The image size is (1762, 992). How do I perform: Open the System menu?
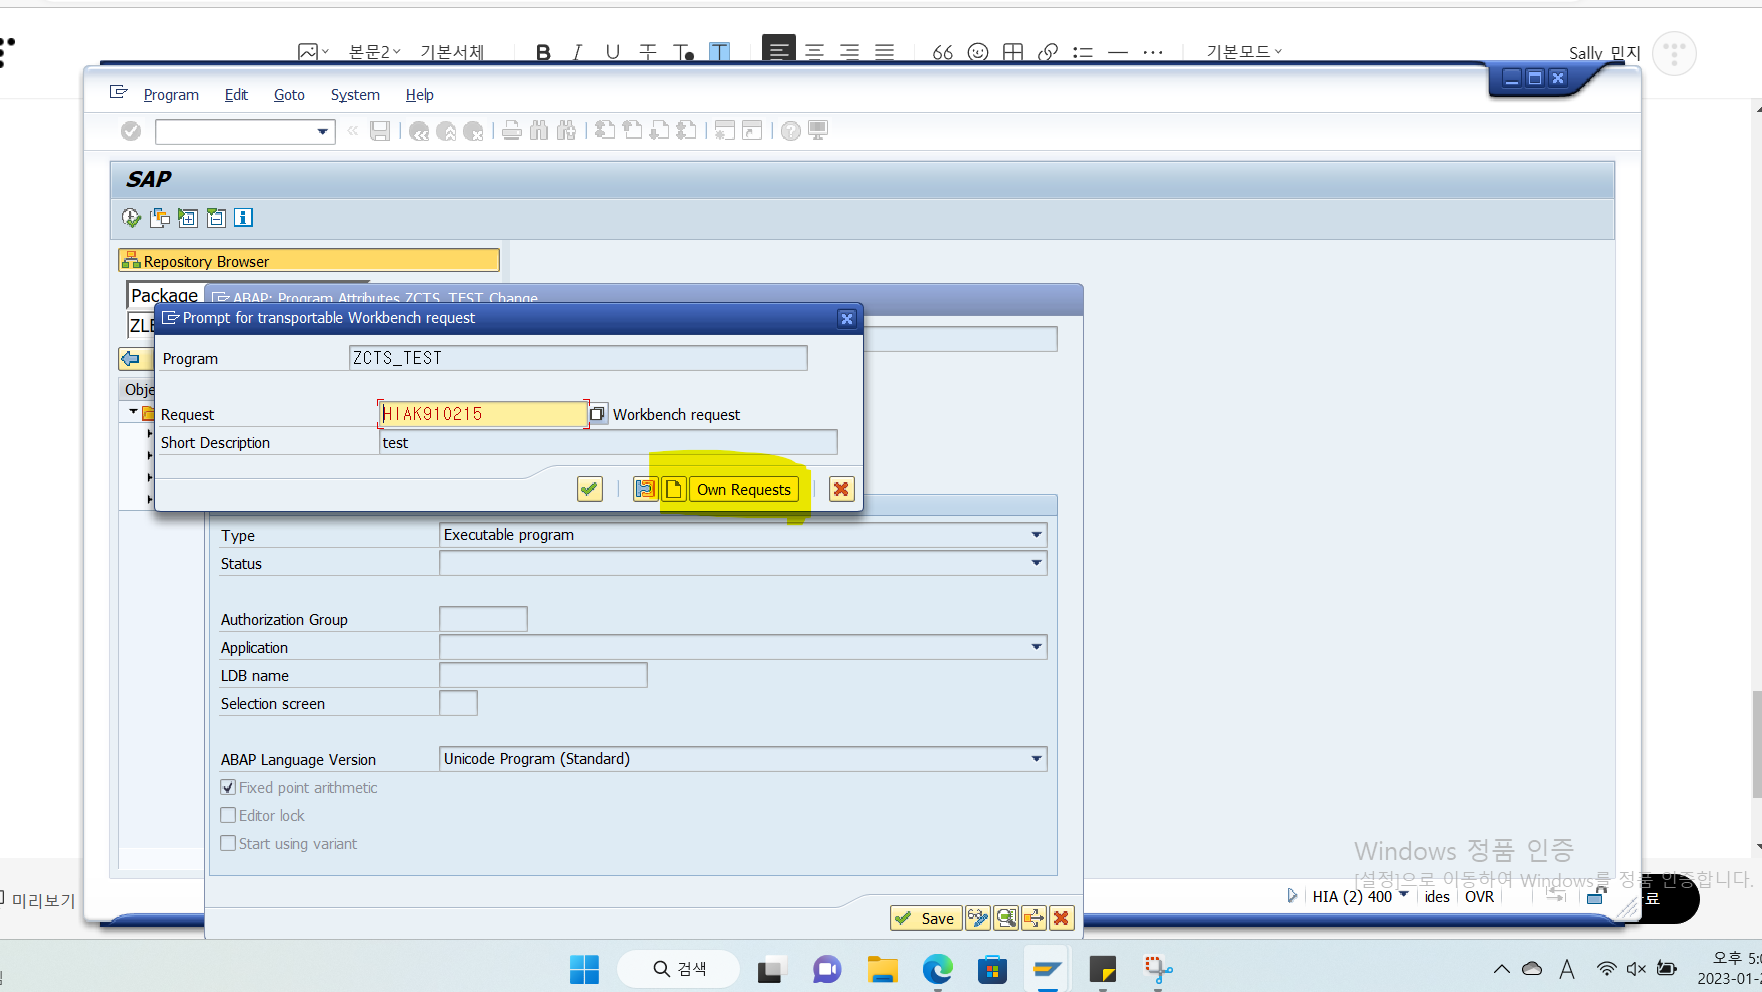[355, 95]
